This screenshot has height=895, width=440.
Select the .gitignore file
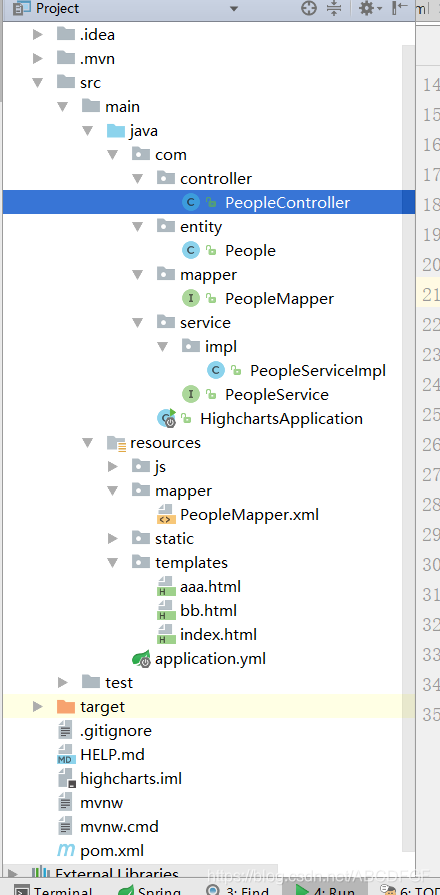116,731
